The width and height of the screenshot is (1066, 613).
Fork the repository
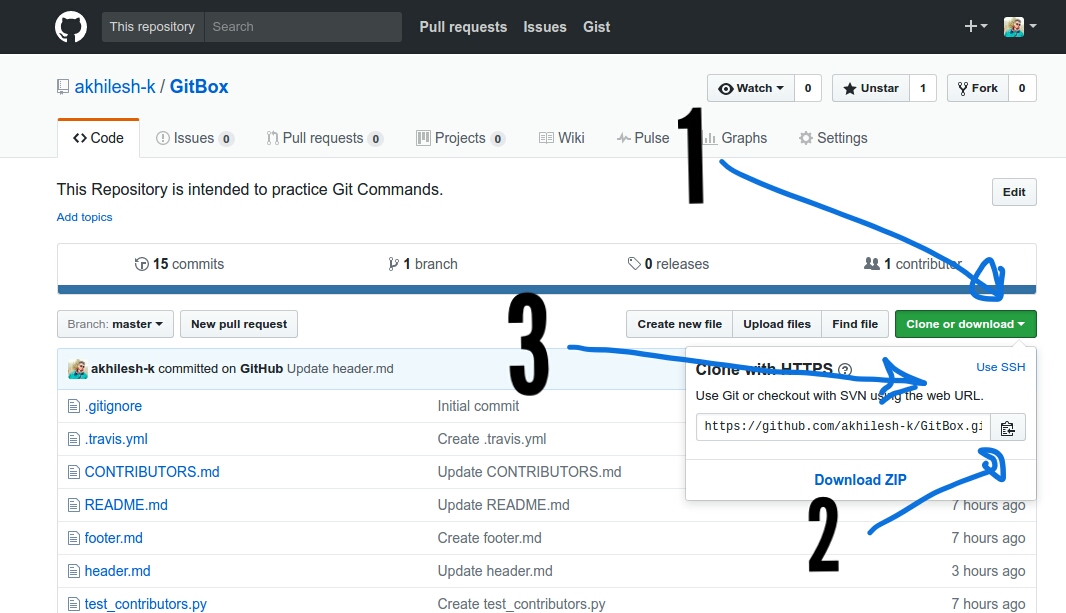978,88
